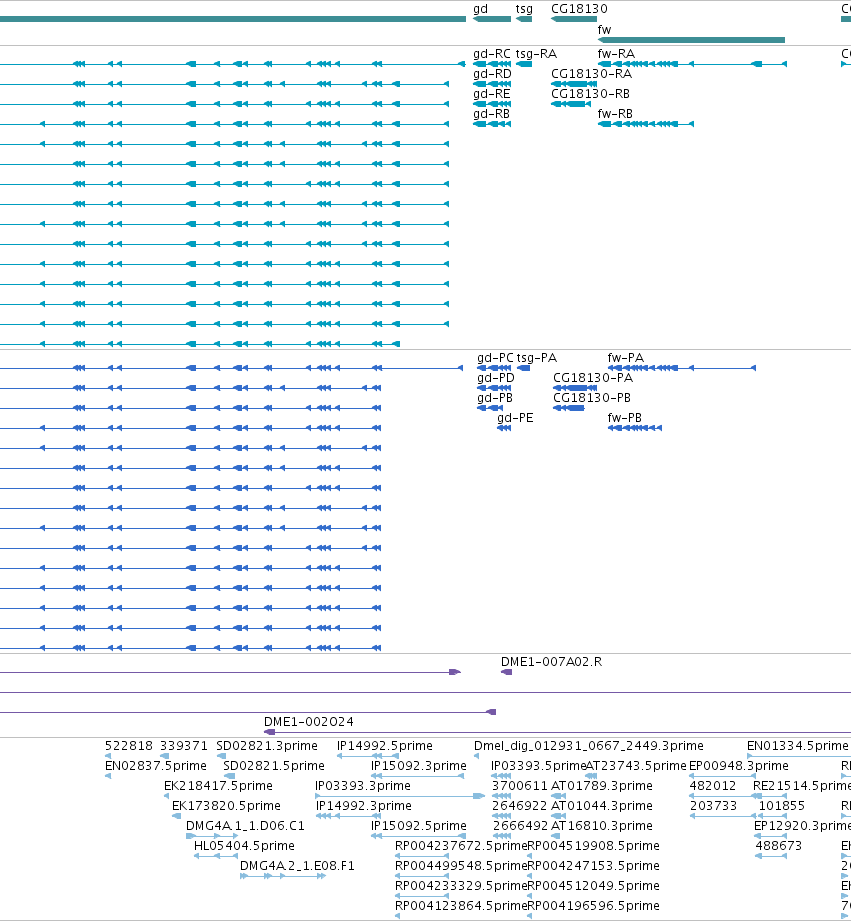Click the 101855 EST label
Image resolution: width=851 pixels, height=921 pixels.
(x=782, y=806)
